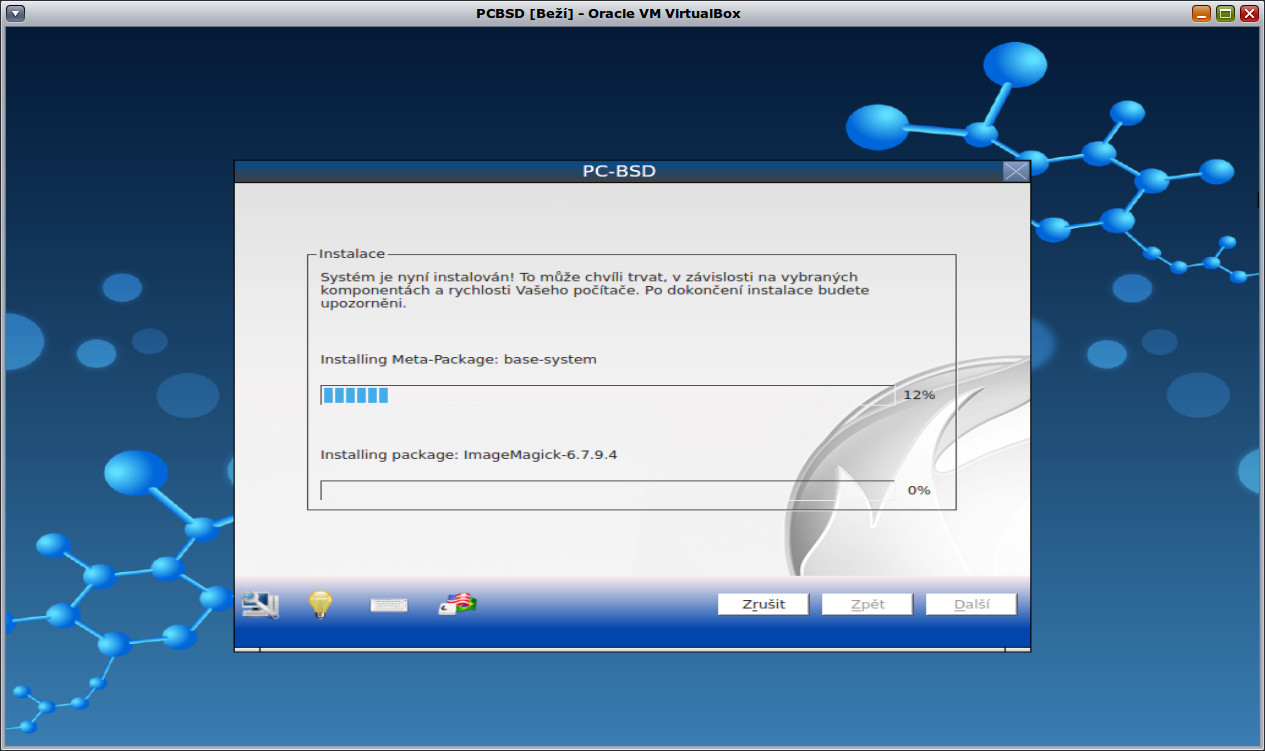Click the Zpět button
This screenshot has width=1265, height=751.
[866, 603]
